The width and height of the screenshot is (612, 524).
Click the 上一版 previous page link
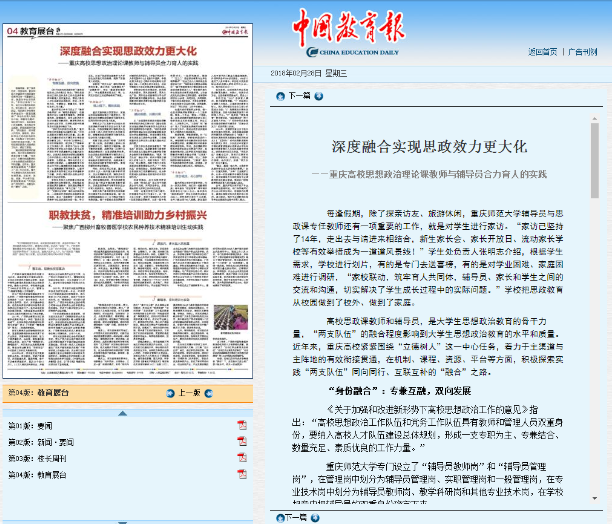tap(188, 393)
